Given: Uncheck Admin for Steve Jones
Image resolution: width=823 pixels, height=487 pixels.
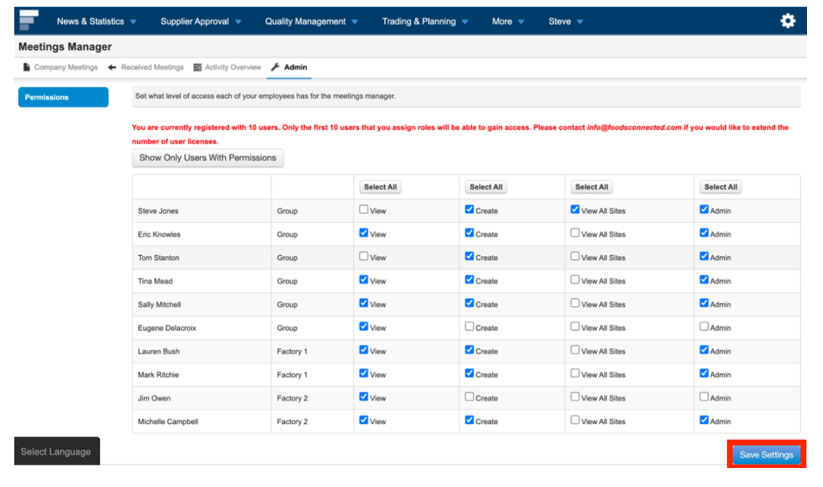Looking at the screenshot, I should (704, 209).
